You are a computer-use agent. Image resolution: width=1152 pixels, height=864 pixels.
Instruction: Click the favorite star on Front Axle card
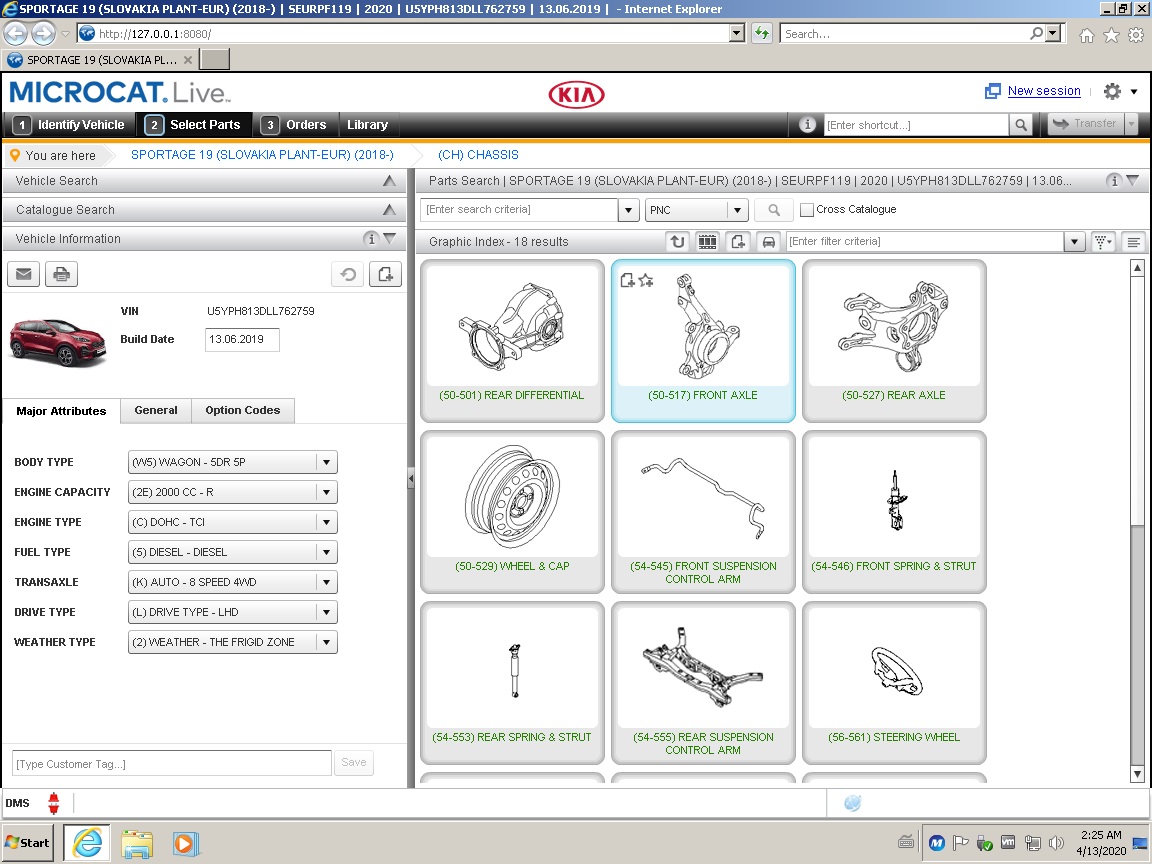coord(646,280)
